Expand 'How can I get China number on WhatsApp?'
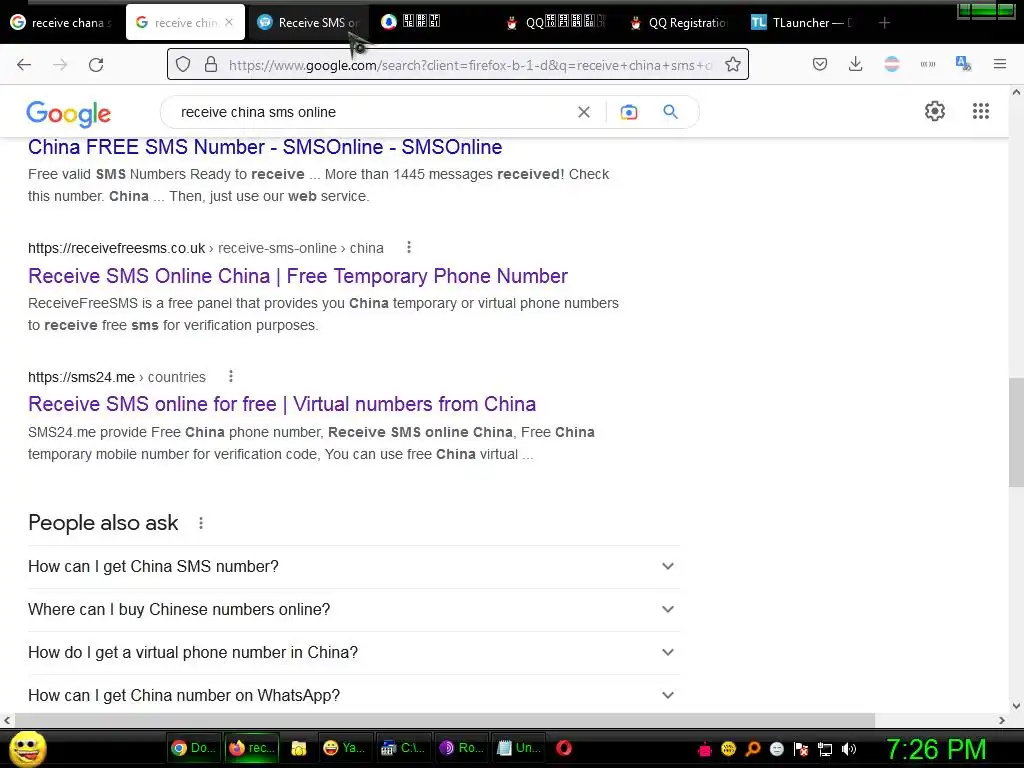Viewport: 1024px width, 768px height. tap(354, 695)
